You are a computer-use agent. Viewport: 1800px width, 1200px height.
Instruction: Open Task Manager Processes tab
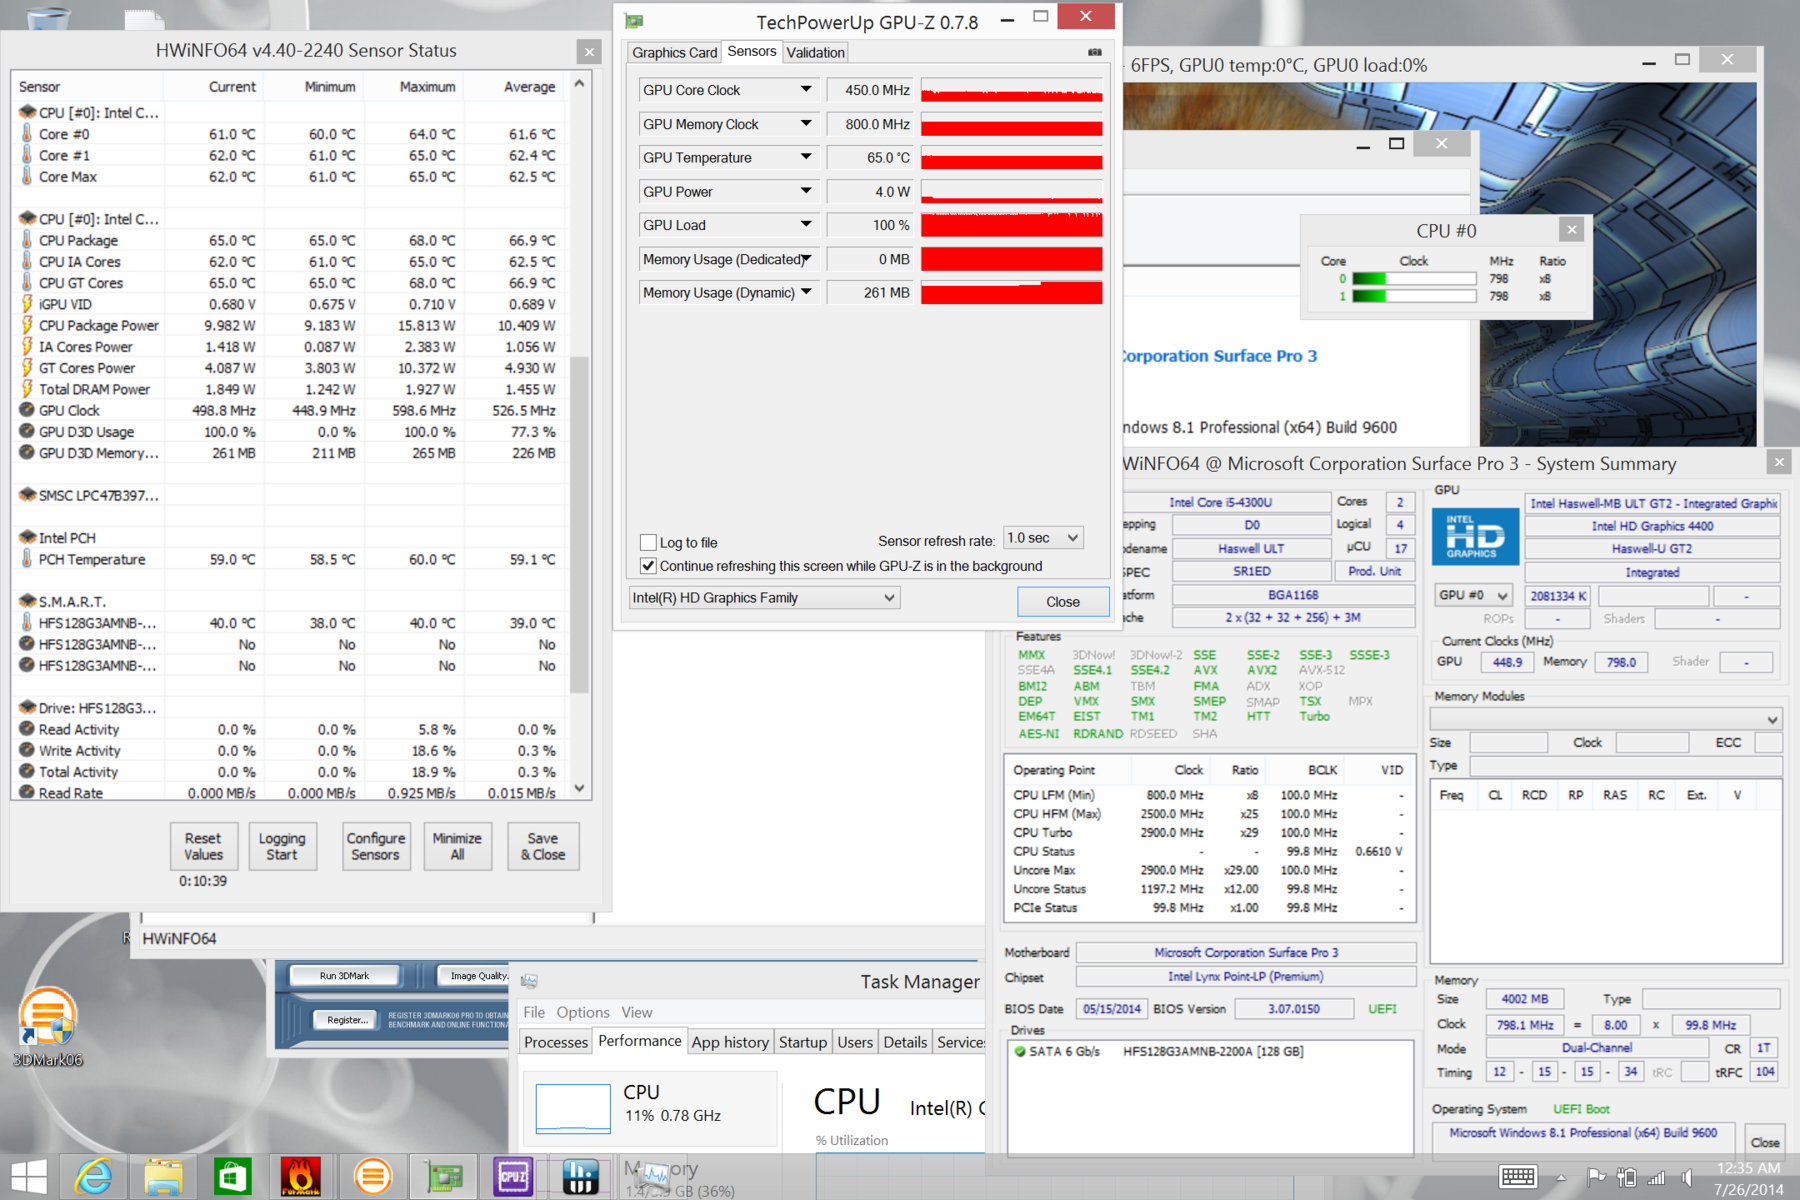(x=556, y=1042)
